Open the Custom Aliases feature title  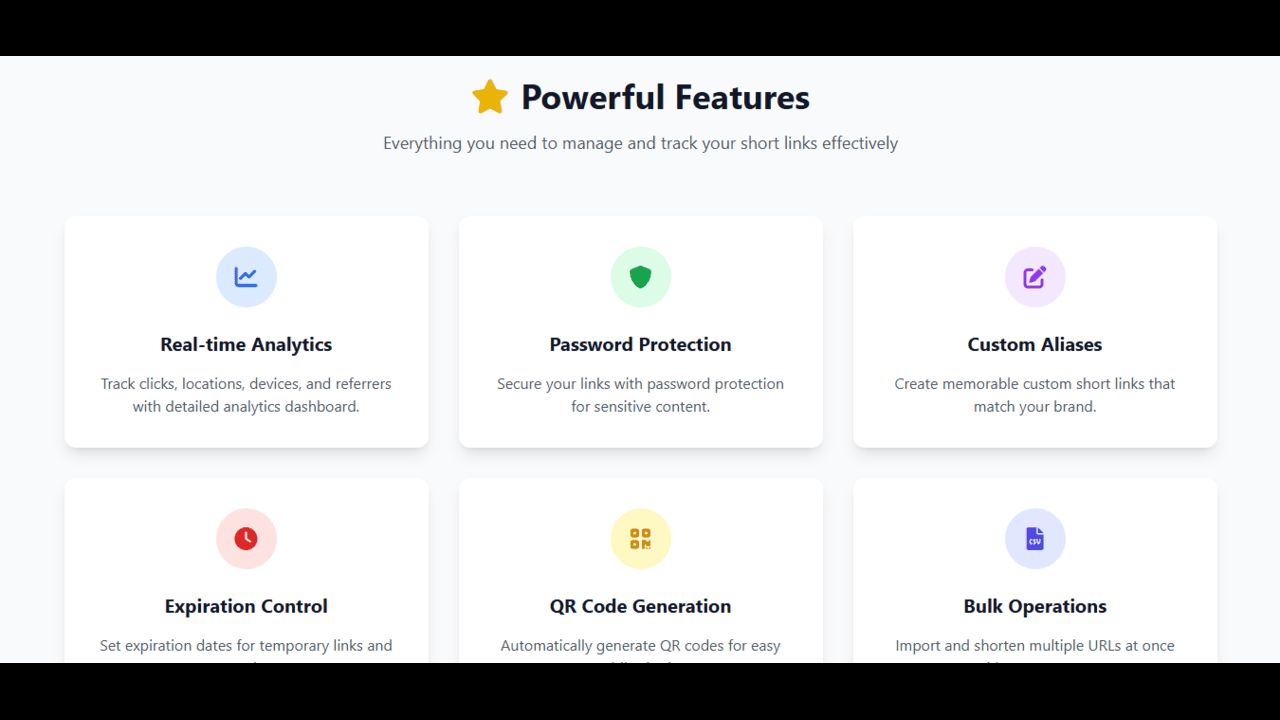point(1034,344)
